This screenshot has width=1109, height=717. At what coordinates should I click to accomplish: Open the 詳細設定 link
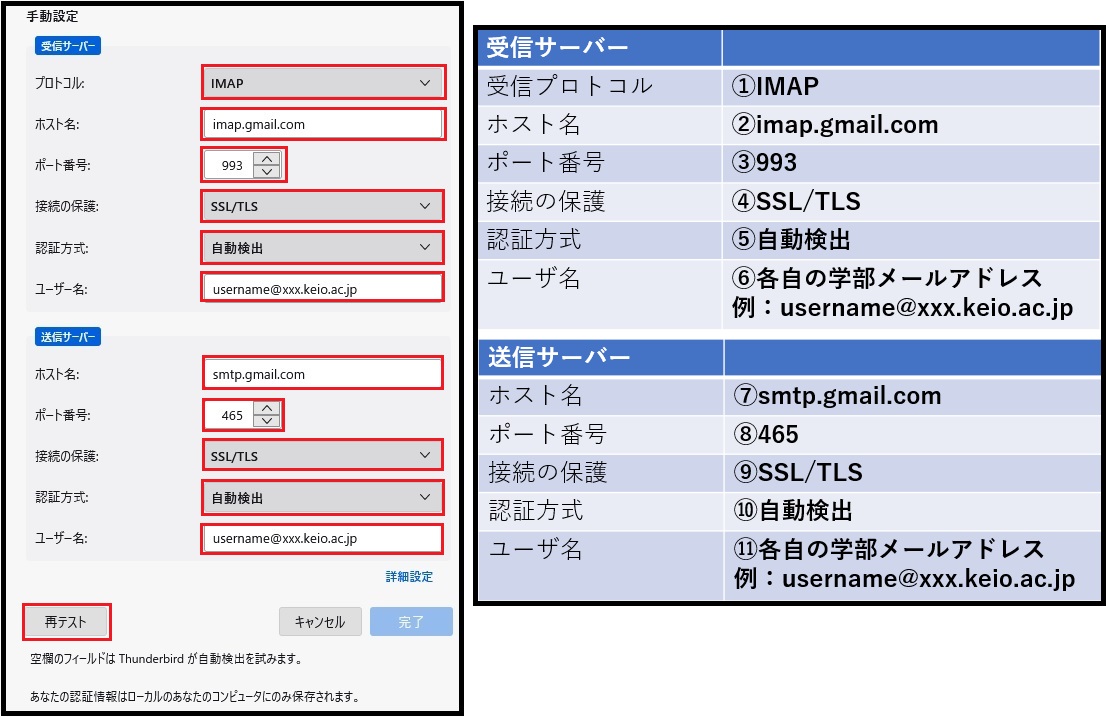click(x=409, y=576)
